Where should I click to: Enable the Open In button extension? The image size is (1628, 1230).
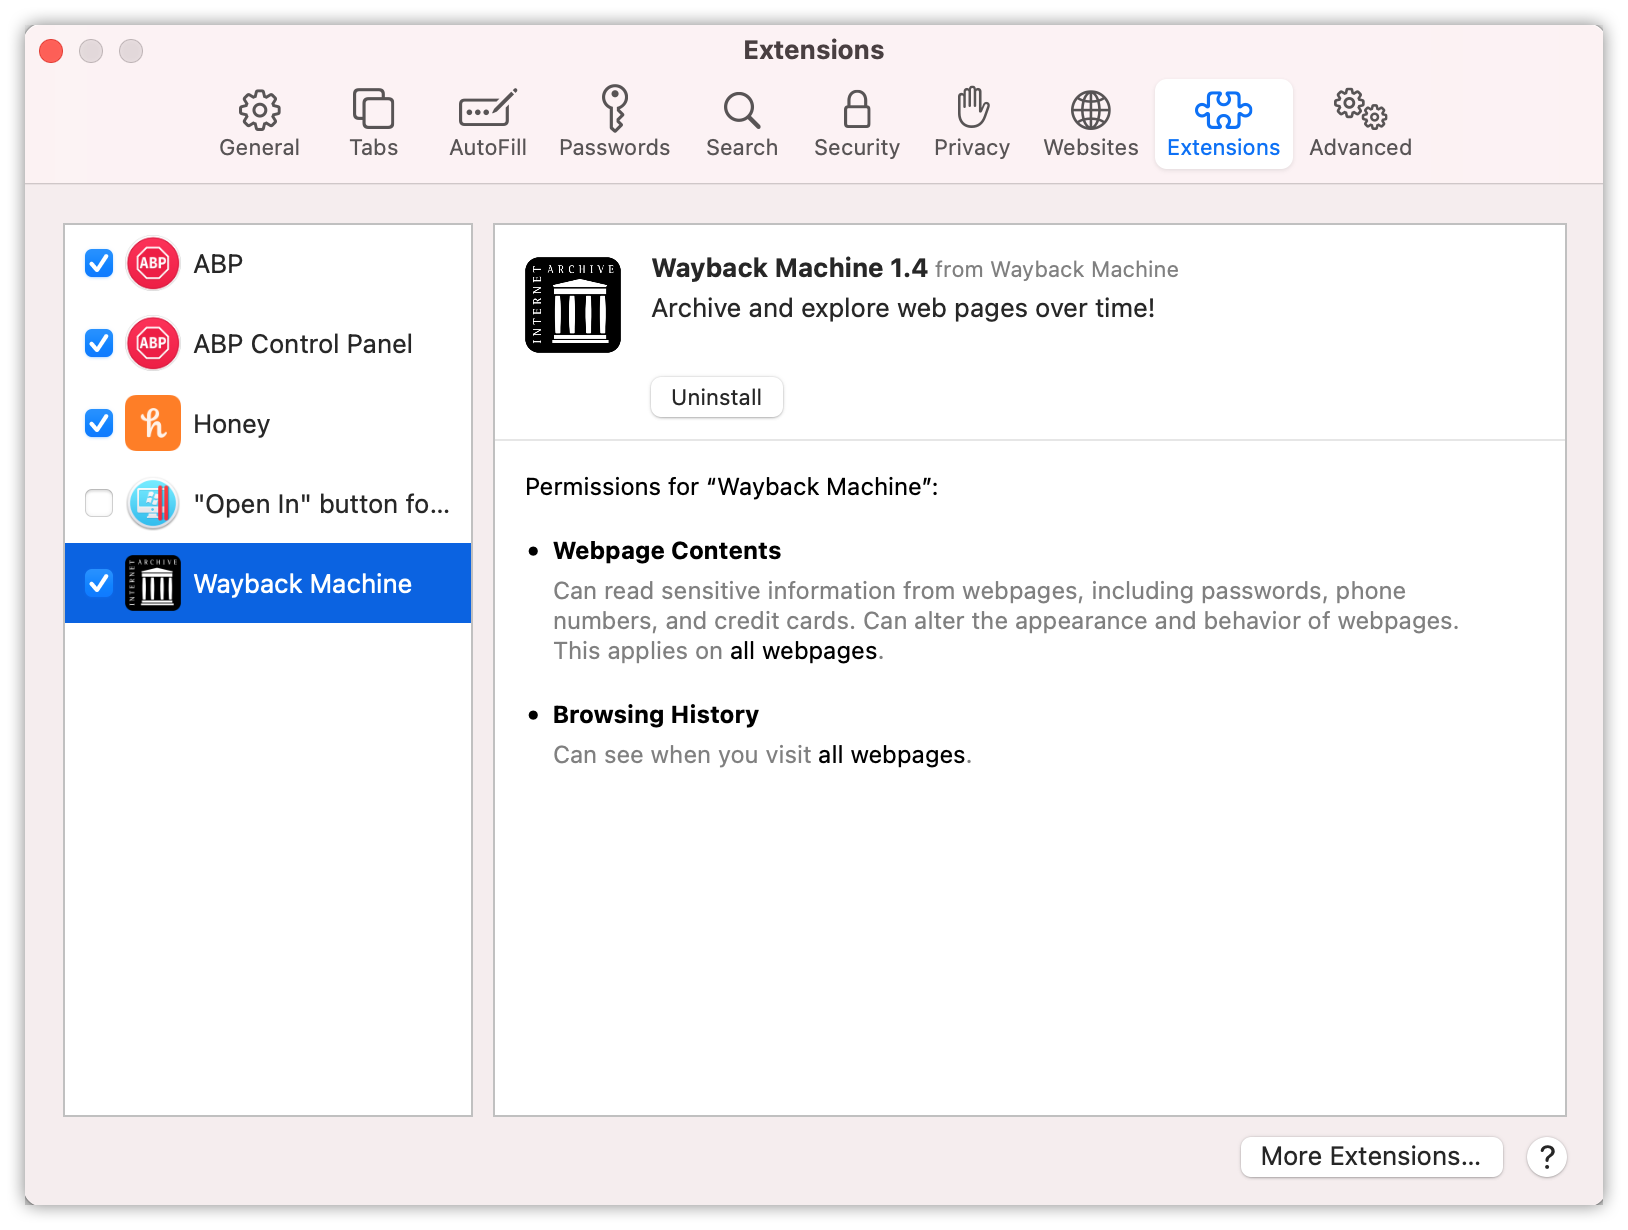coord(98,503)
